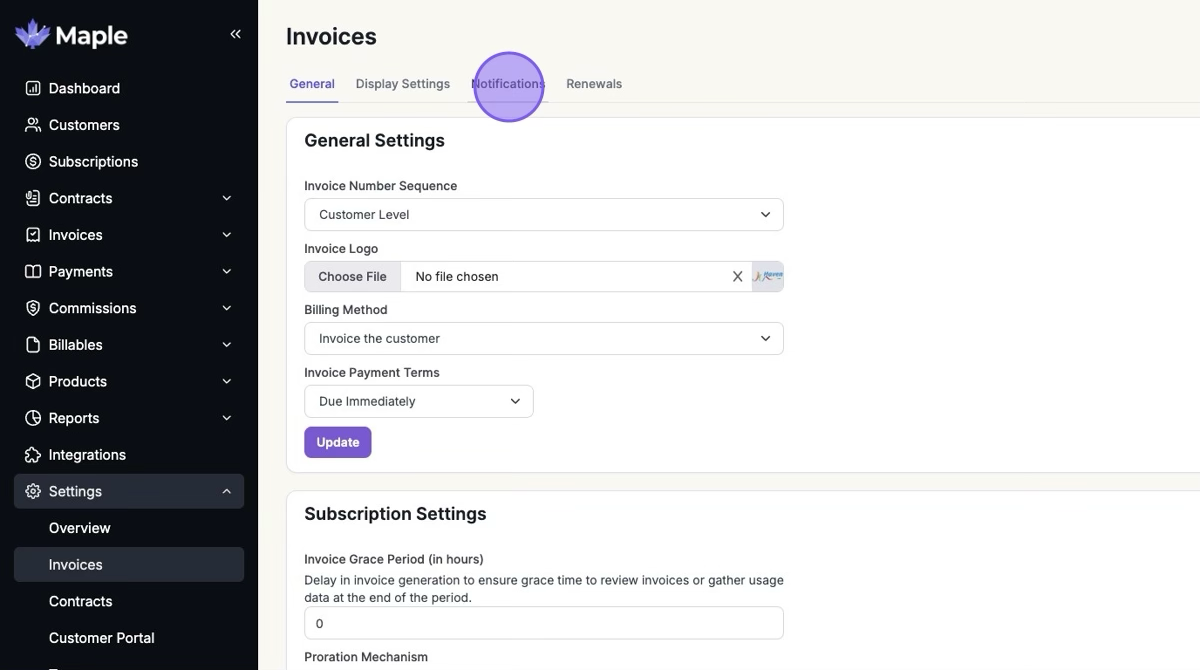
Task: Open the Billing Method dropdown
Action: click(x=543, y=338)
